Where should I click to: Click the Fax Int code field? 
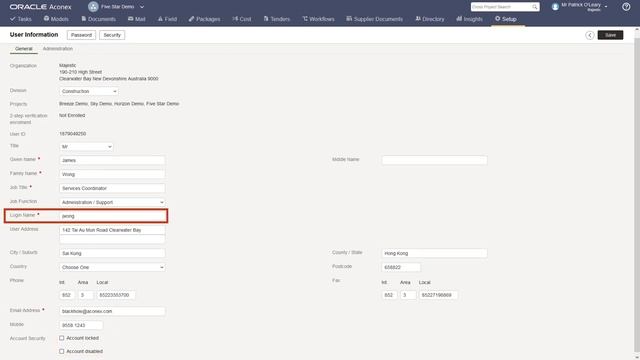(x=389, y=295)
